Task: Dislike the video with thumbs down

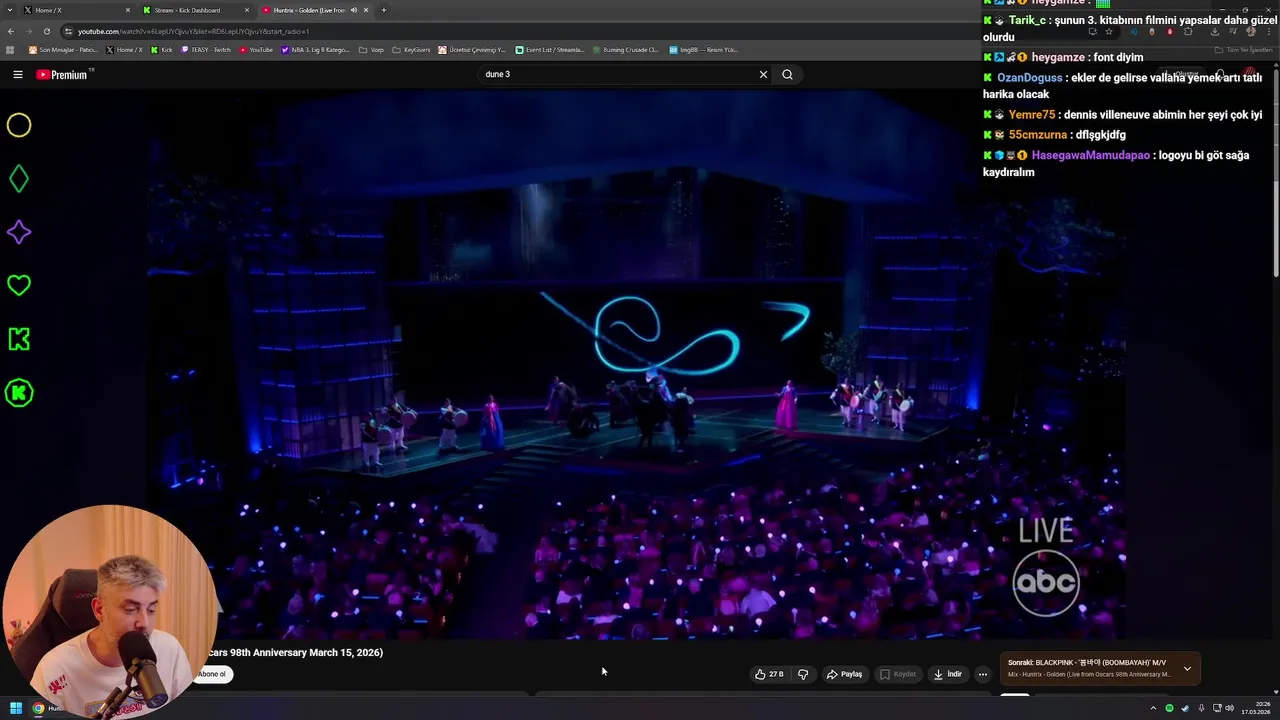Action: point(802,674)
